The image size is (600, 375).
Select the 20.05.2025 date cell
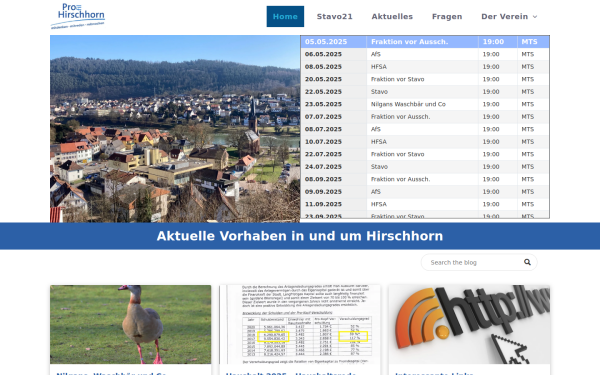(x=334, y=79)
